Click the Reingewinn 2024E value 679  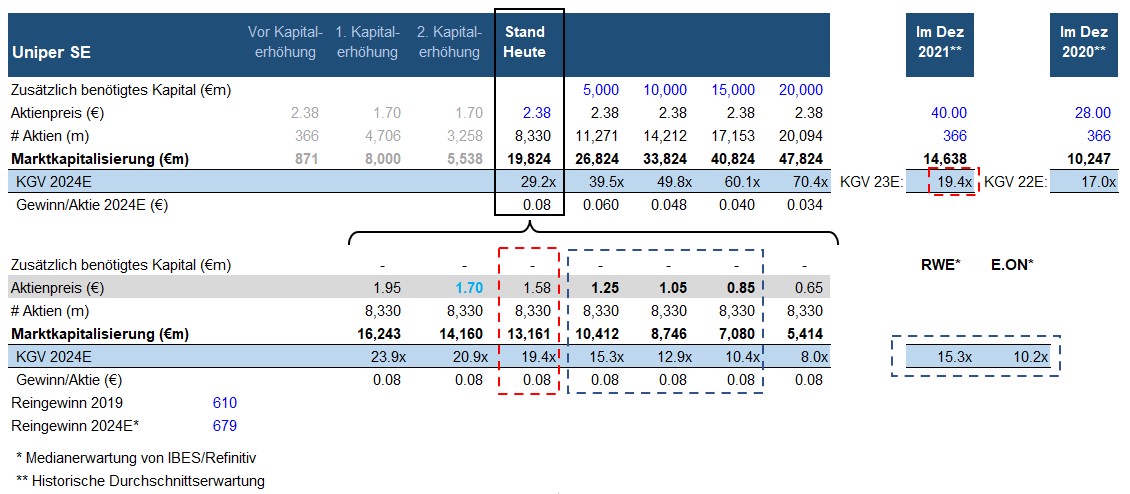click(225, 426)
